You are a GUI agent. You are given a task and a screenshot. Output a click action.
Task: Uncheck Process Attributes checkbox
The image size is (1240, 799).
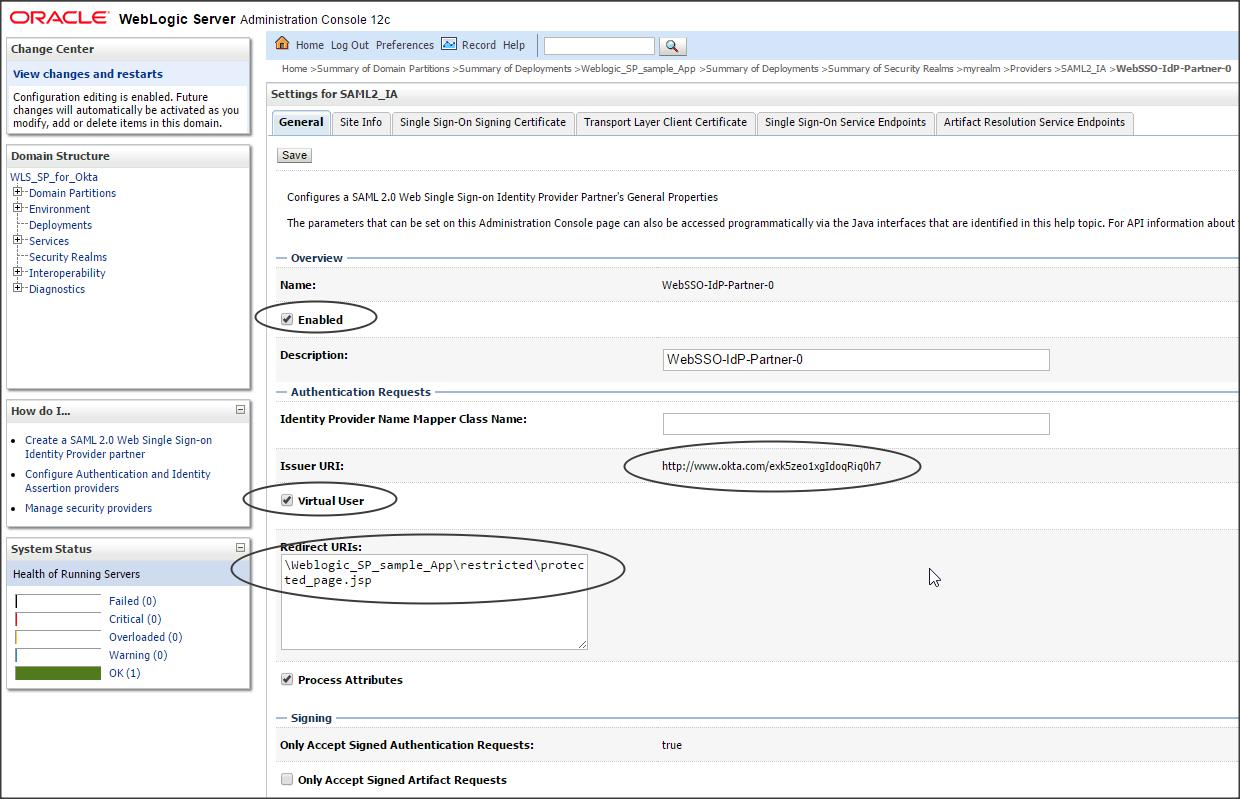[x=287, y=679]
